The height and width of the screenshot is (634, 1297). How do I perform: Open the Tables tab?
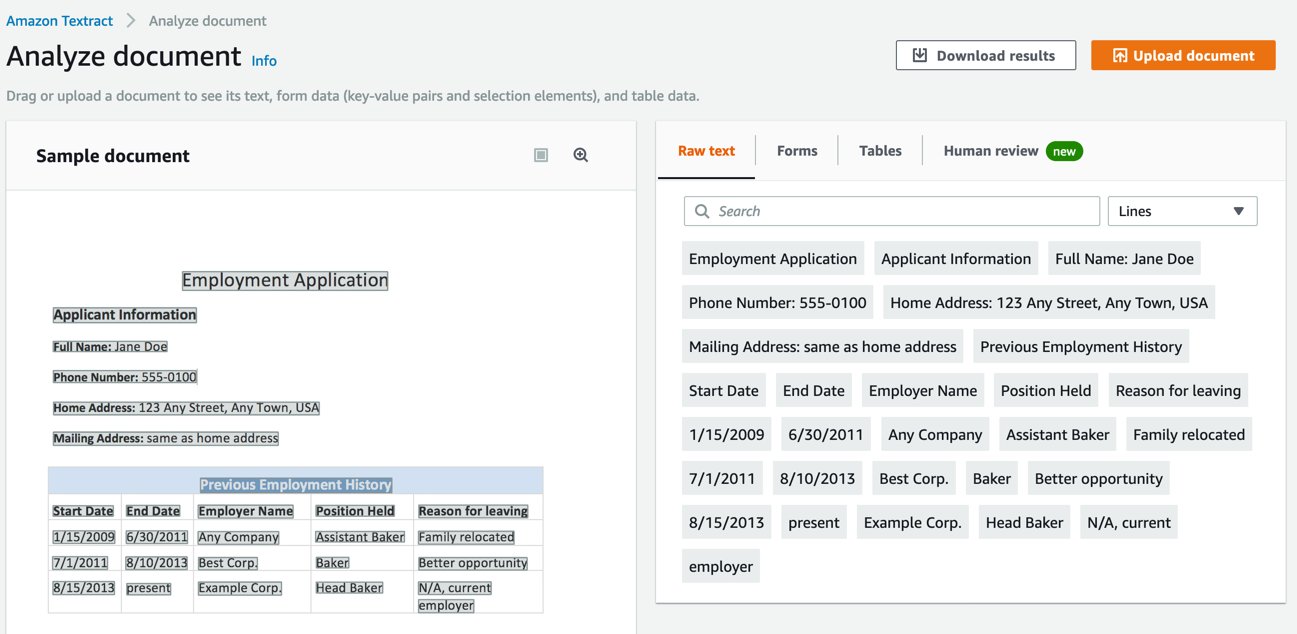(880, 150)
